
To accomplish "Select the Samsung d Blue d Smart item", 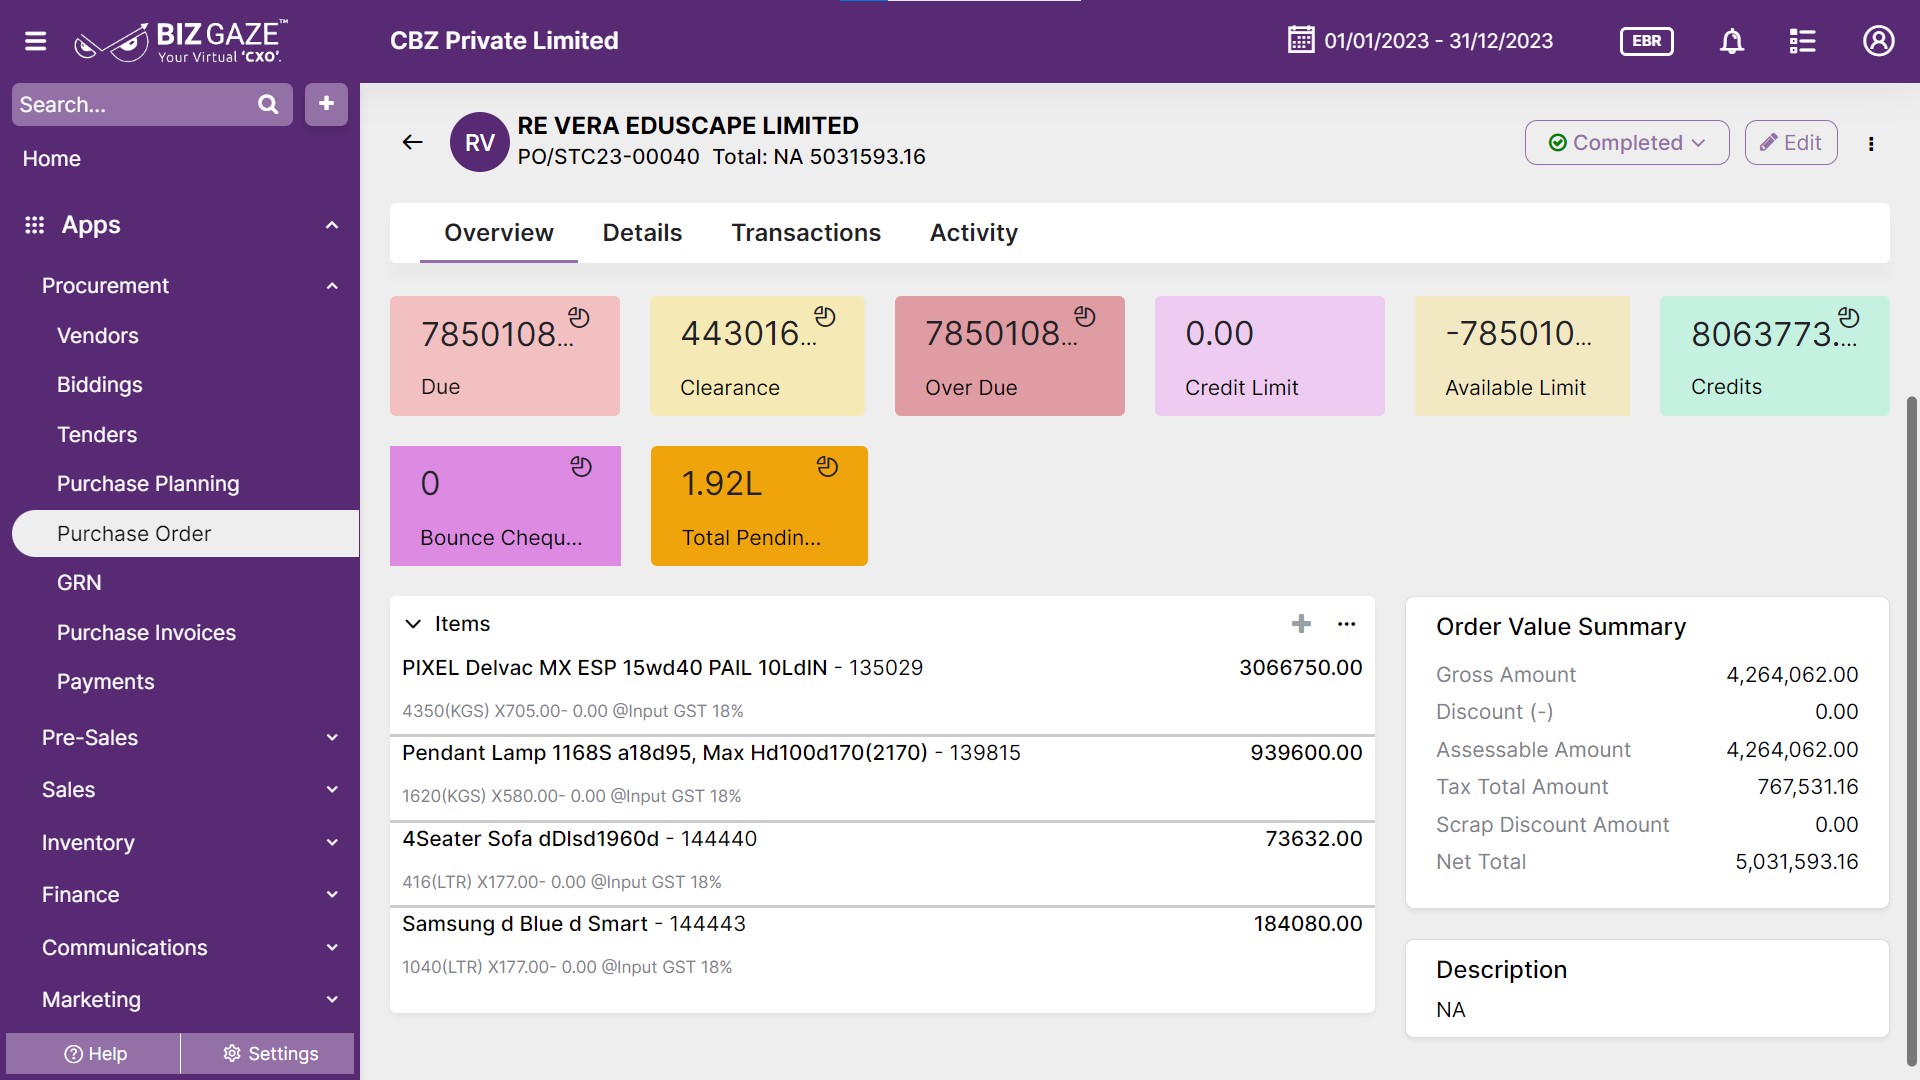I will [882, 947].
